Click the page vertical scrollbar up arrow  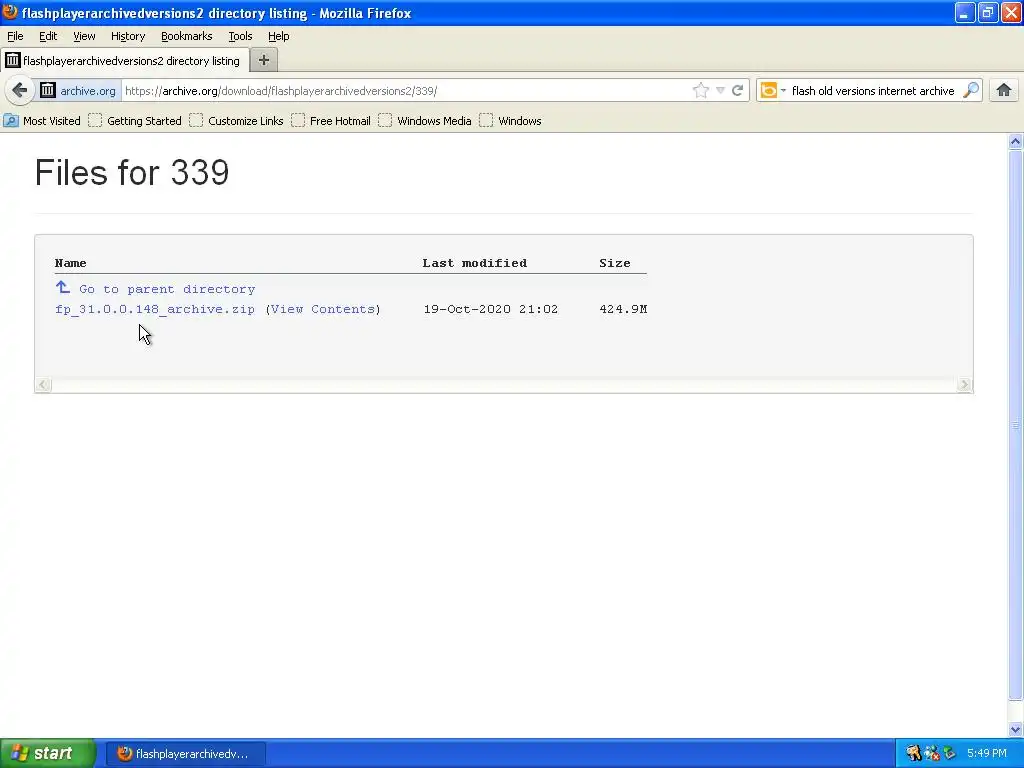(x=1016, y=141)
